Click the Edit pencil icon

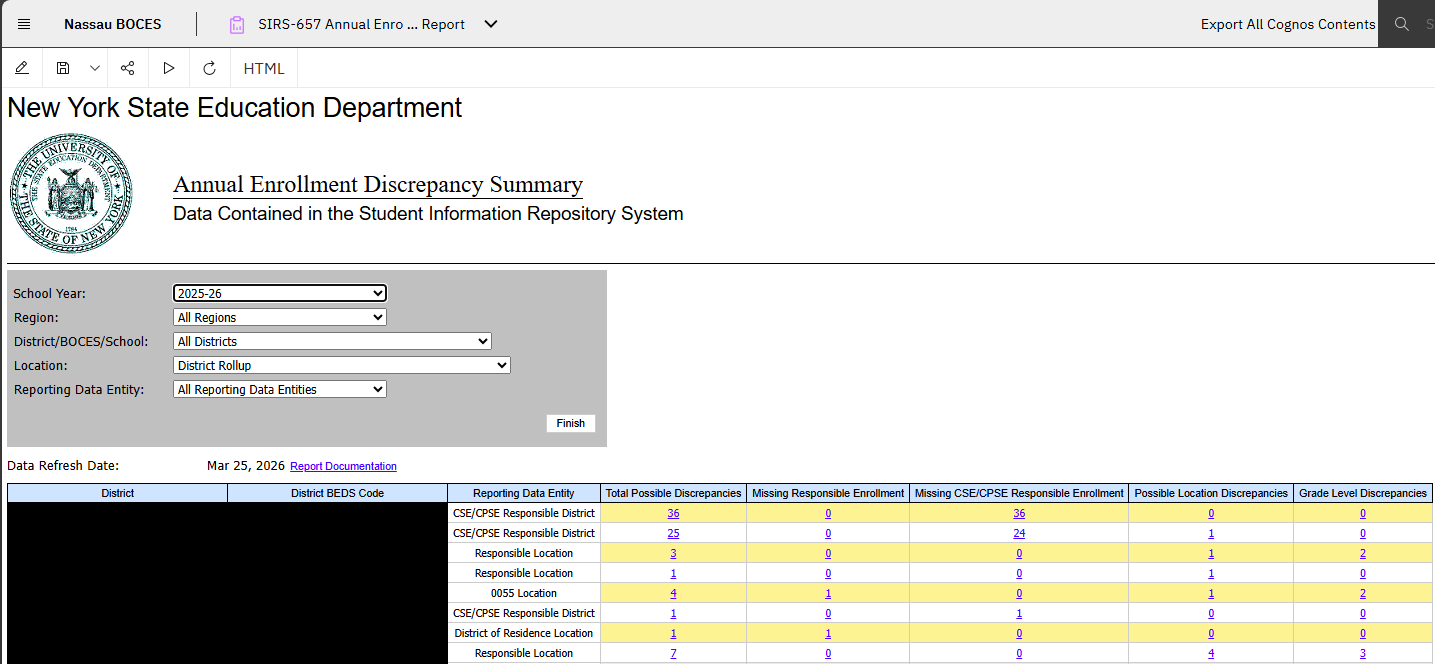[x=22, y=68]
